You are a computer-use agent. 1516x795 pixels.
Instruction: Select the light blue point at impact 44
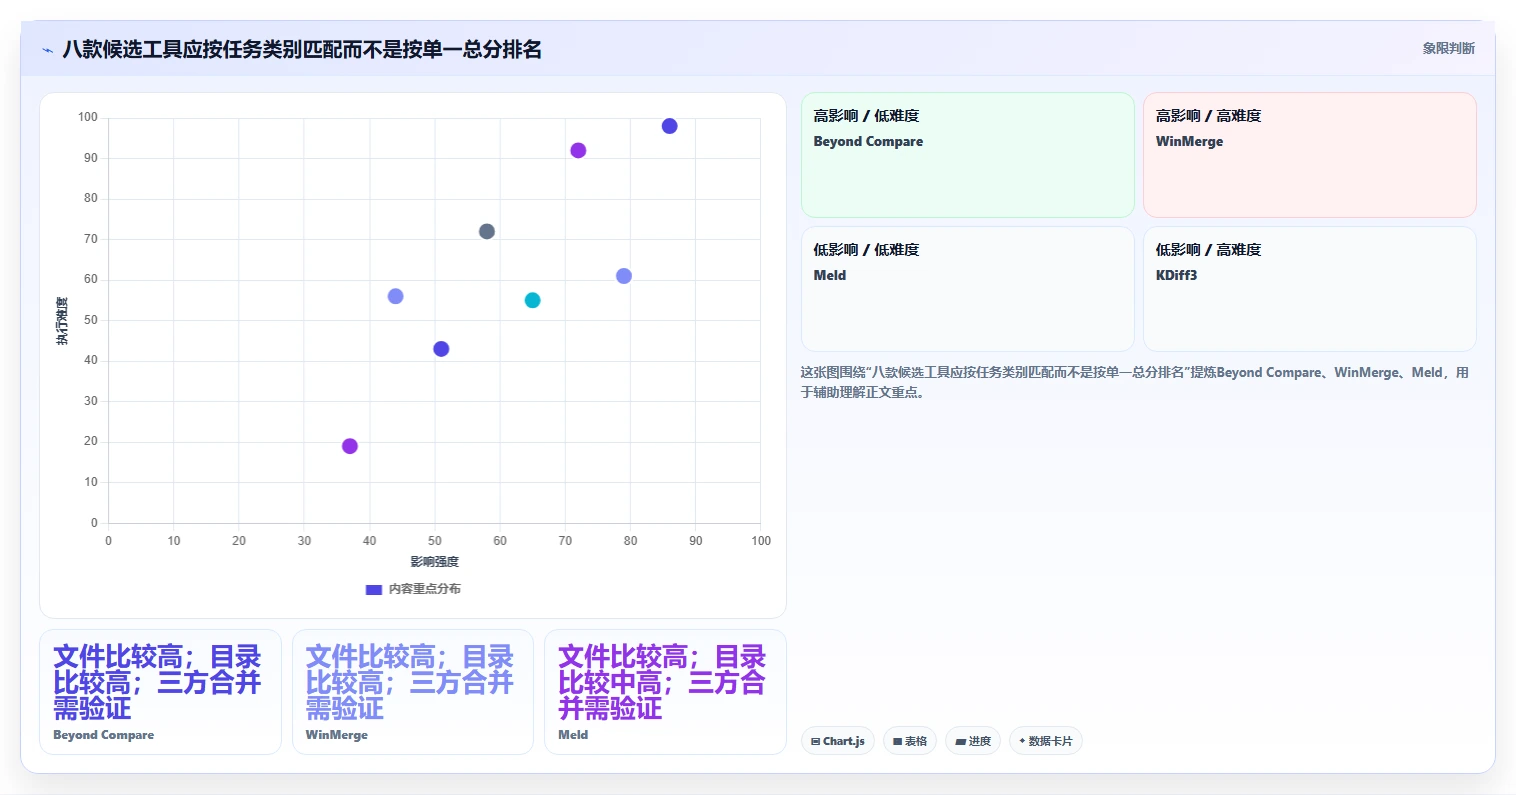tap(395, 296)
